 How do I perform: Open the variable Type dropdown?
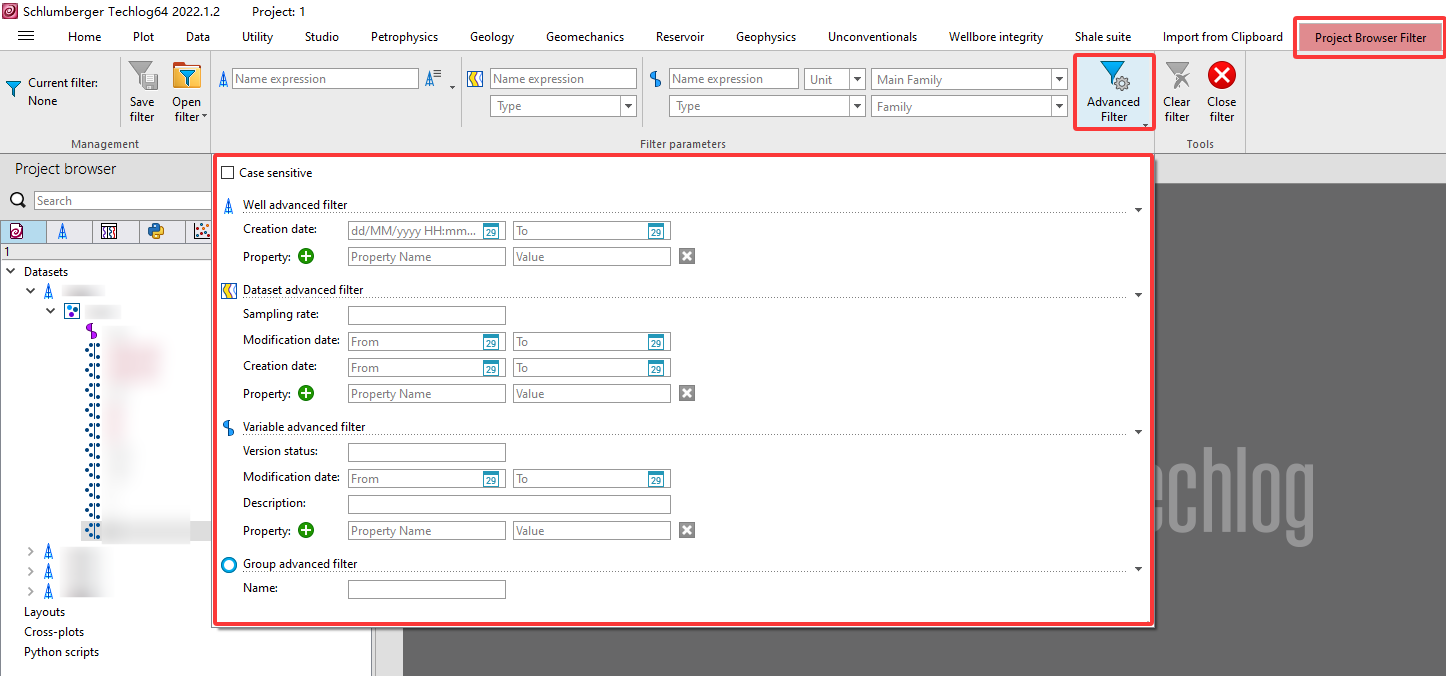coord(858,106)
